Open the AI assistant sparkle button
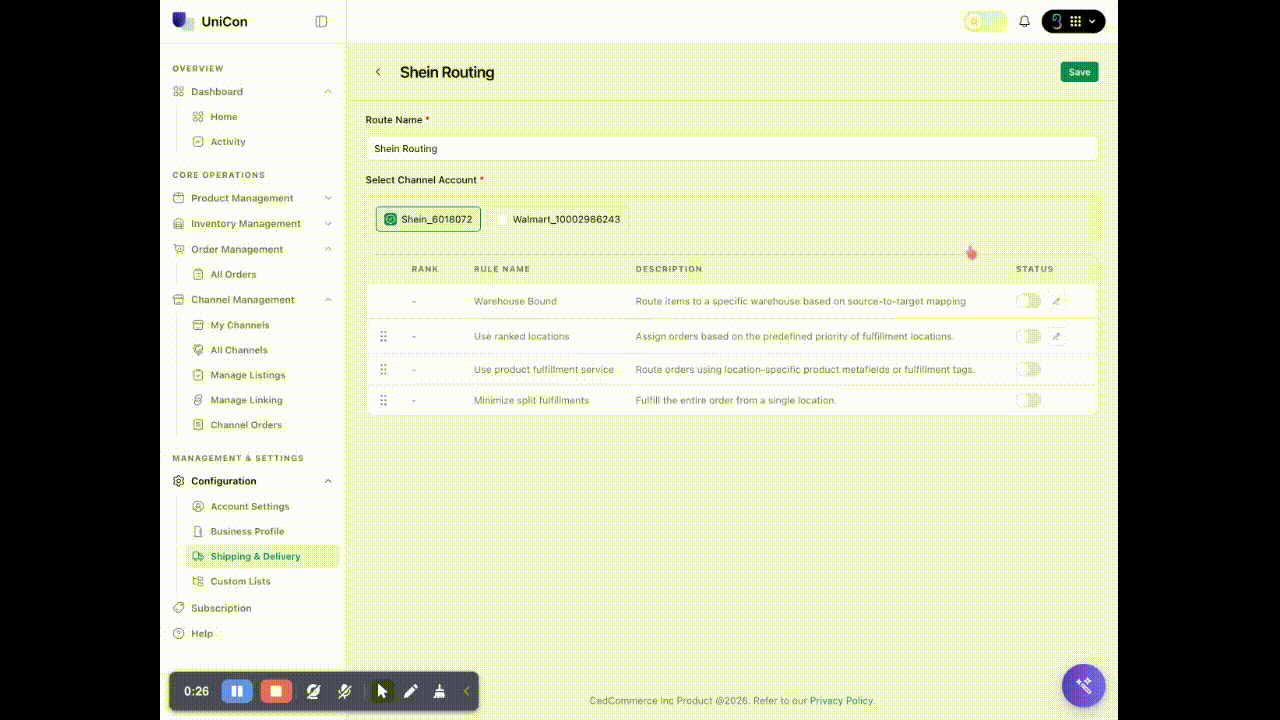The image size is (1280, 720). [x=1083, y=685]
